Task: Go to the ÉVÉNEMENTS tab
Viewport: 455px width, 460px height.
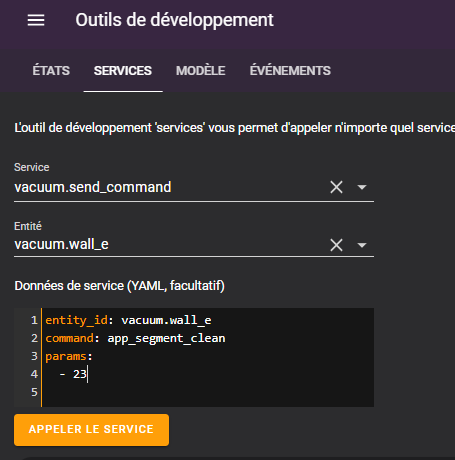Action: tap(290, 71)
